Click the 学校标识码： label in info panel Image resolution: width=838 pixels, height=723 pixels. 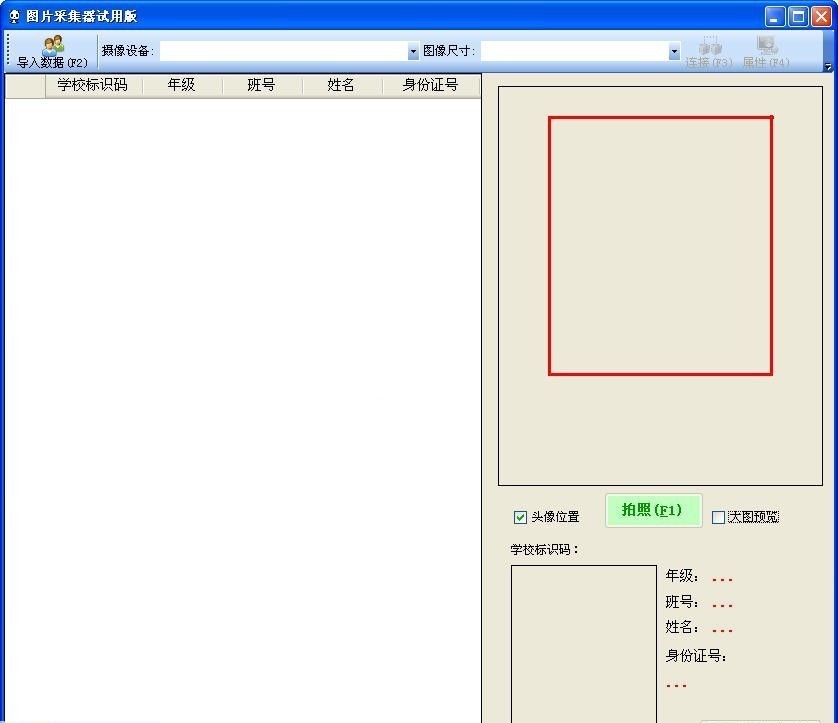544,549
